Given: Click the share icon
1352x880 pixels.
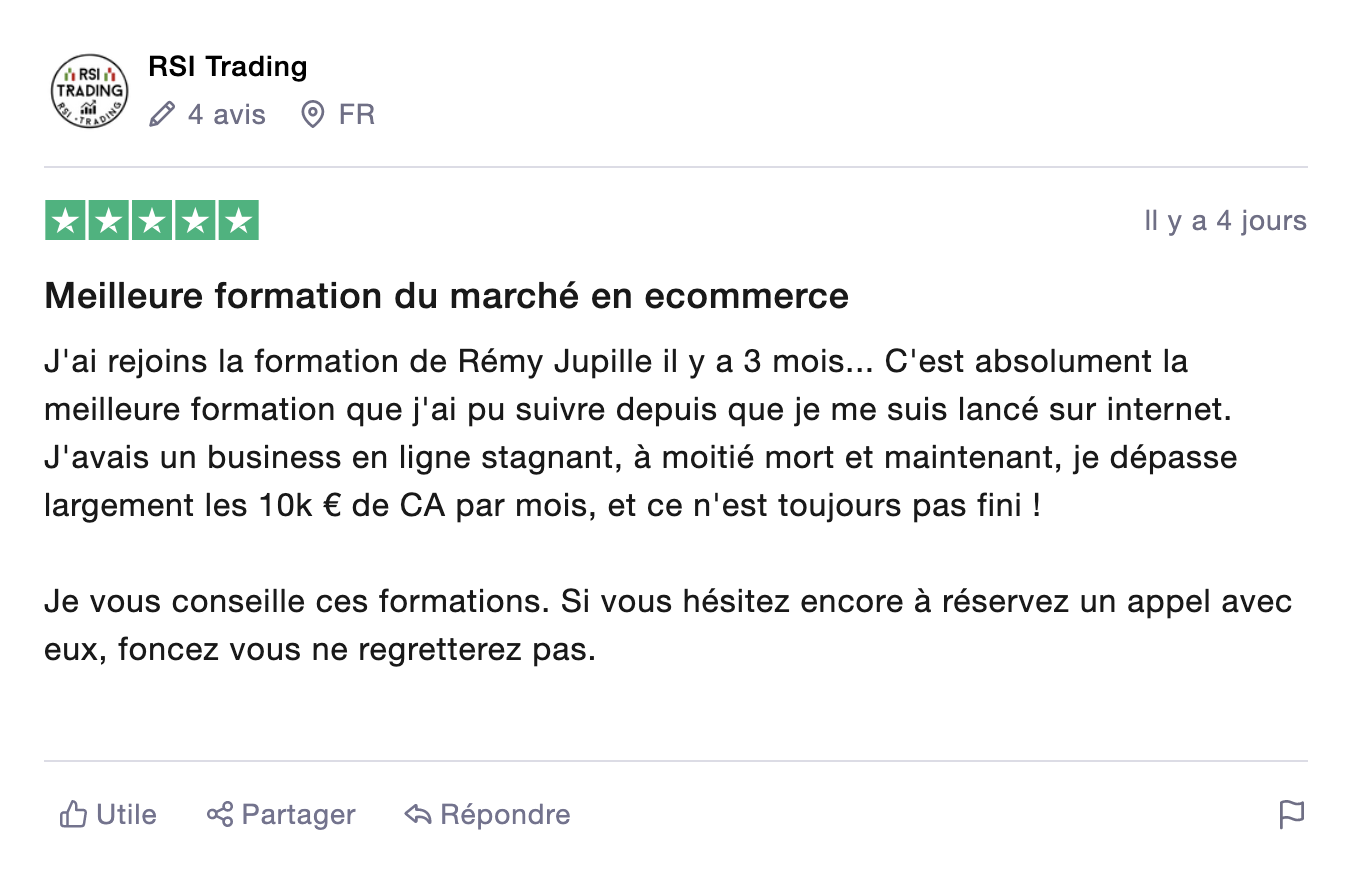Looking at the screenshot, I should tap(220, 815).
